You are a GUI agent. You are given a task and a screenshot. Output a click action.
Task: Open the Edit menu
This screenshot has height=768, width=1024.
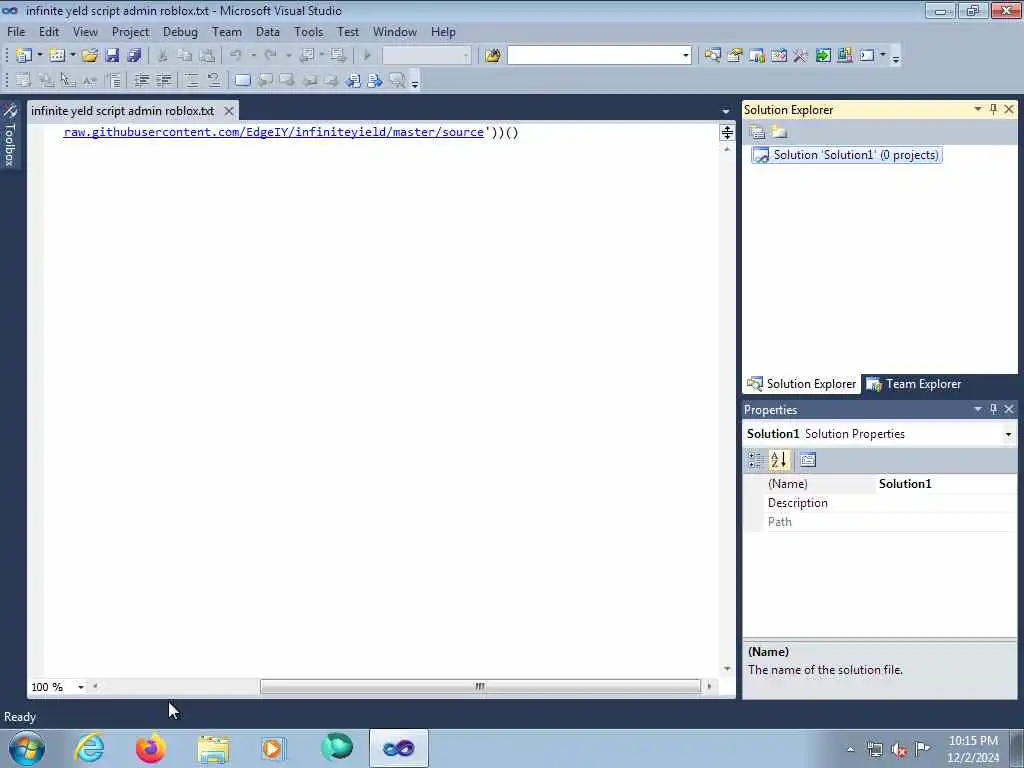pyautogui.click(x=49, y=32)
